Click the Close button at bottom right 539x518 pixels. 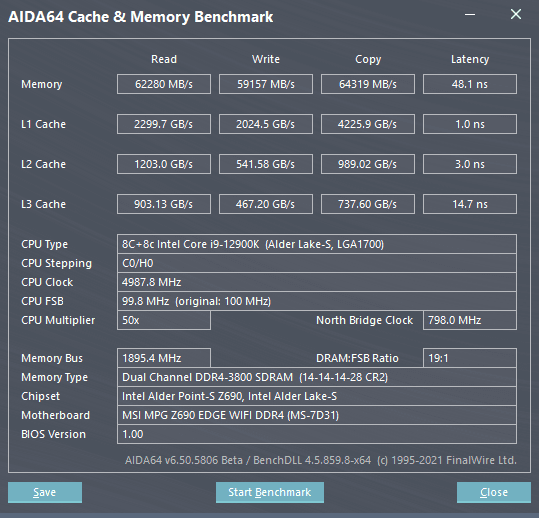tap(494, 492)
